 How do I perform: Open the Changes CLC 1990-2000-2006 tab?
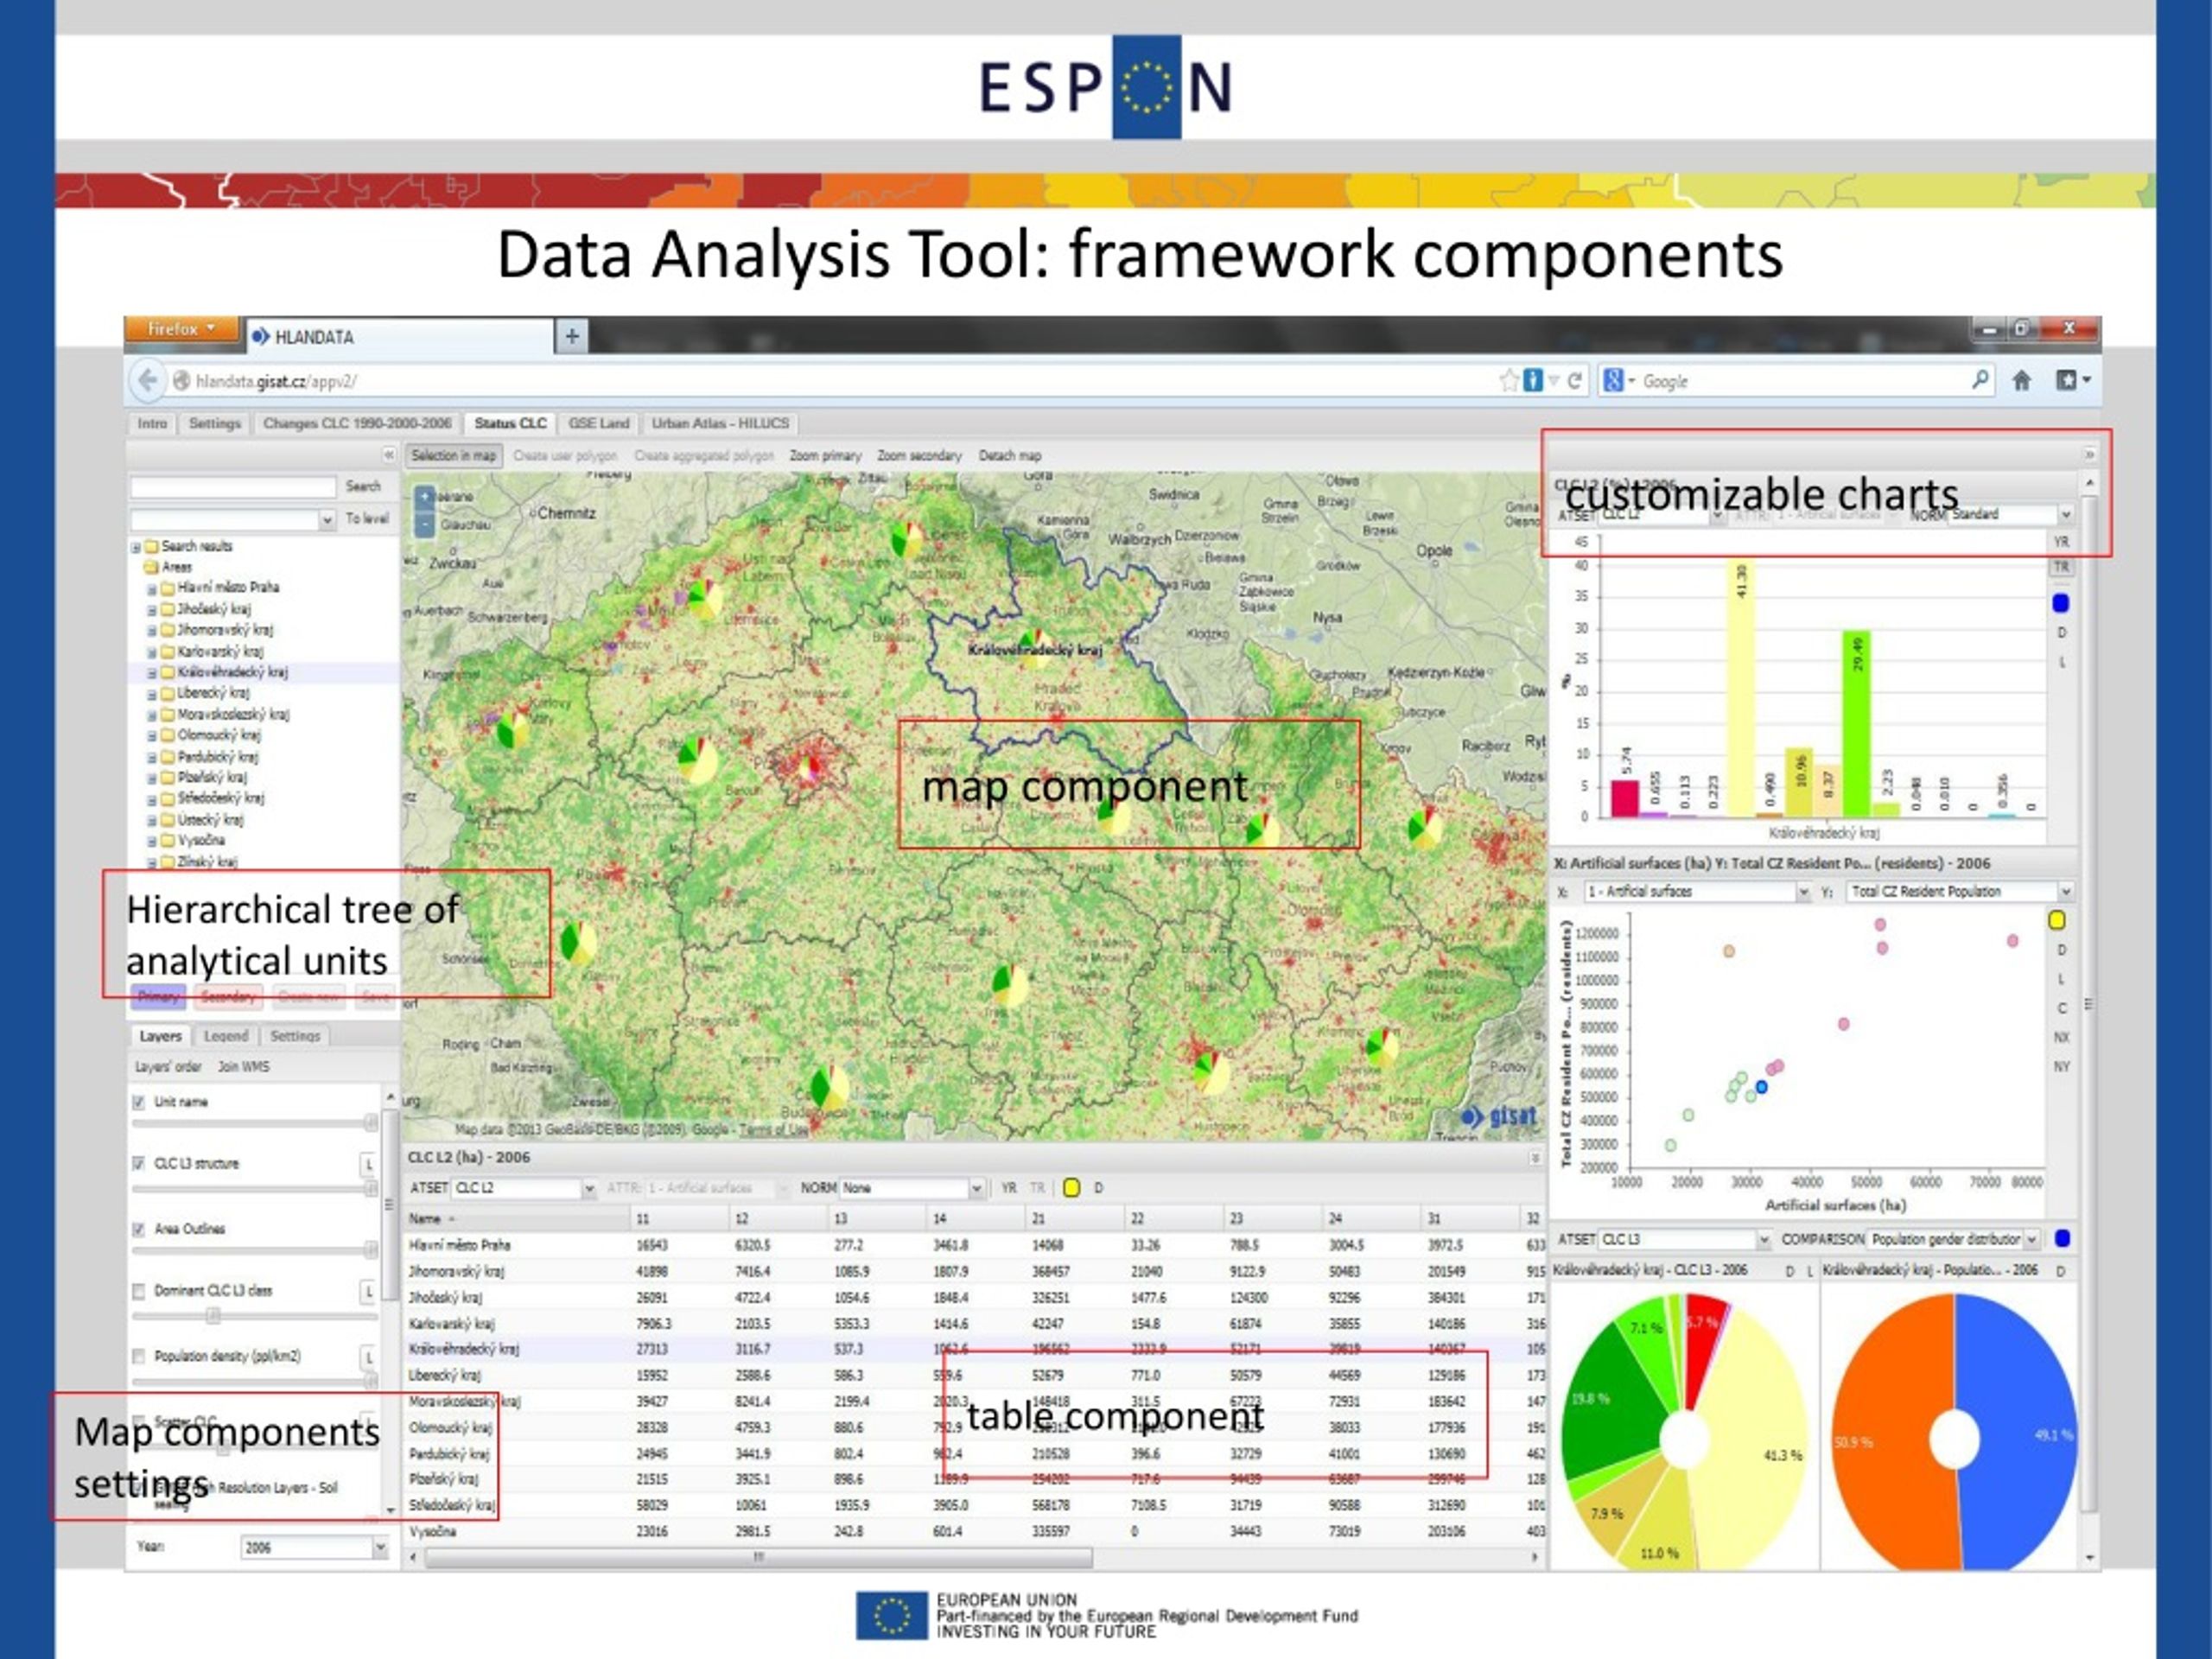click(357, 424)
